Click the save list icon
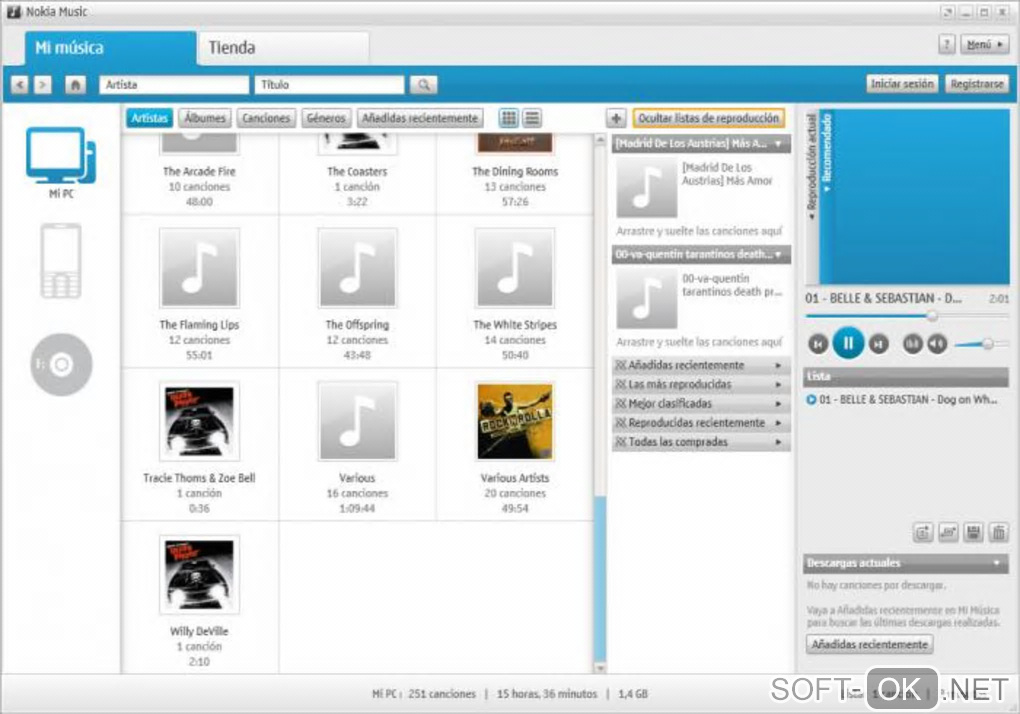The width and height of the screenshot is (1020, 714). [x=974, y=533]
